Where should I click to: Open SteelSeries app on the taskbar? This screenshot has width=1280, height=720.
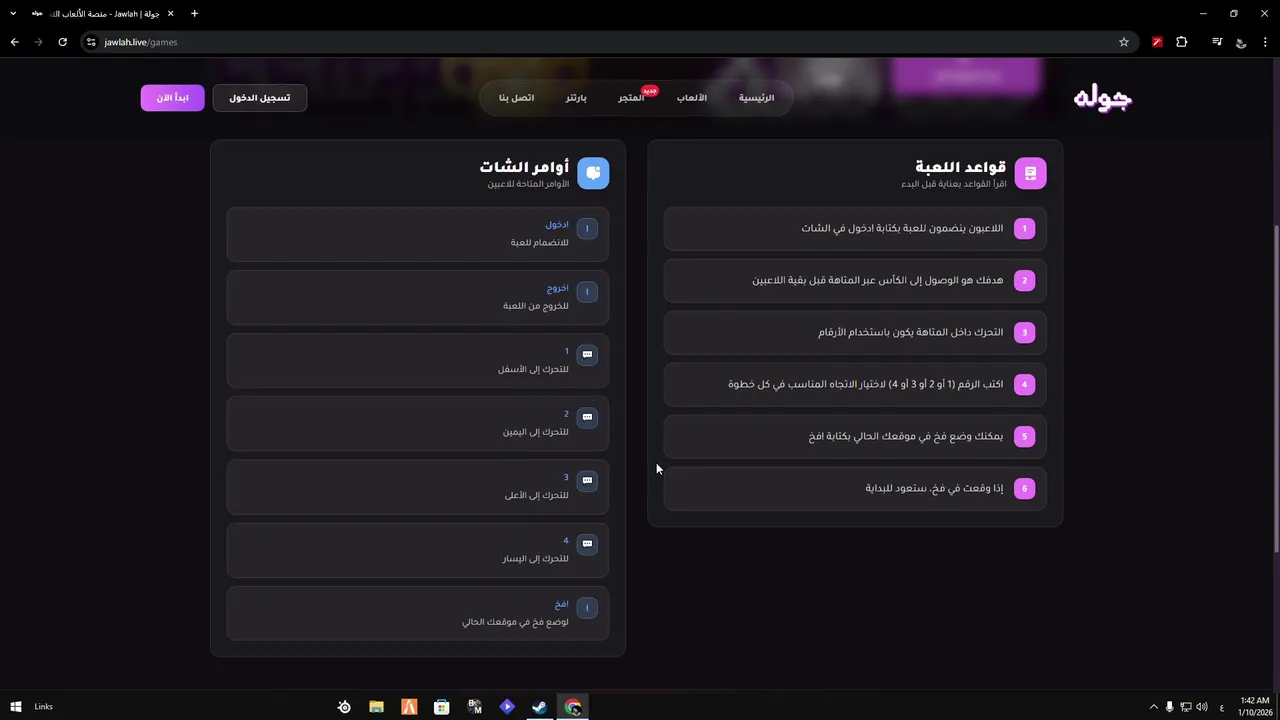[x=344, y=707]
